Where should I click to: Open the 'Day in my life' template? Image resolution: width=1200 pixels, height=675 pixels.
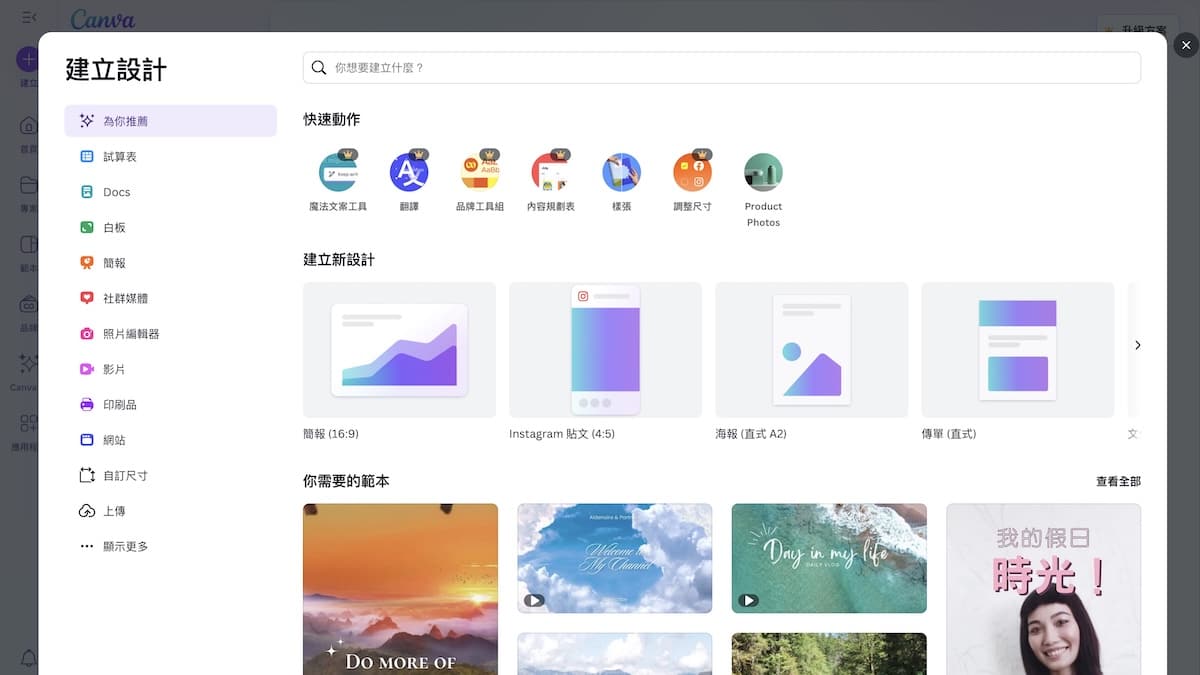829,558
